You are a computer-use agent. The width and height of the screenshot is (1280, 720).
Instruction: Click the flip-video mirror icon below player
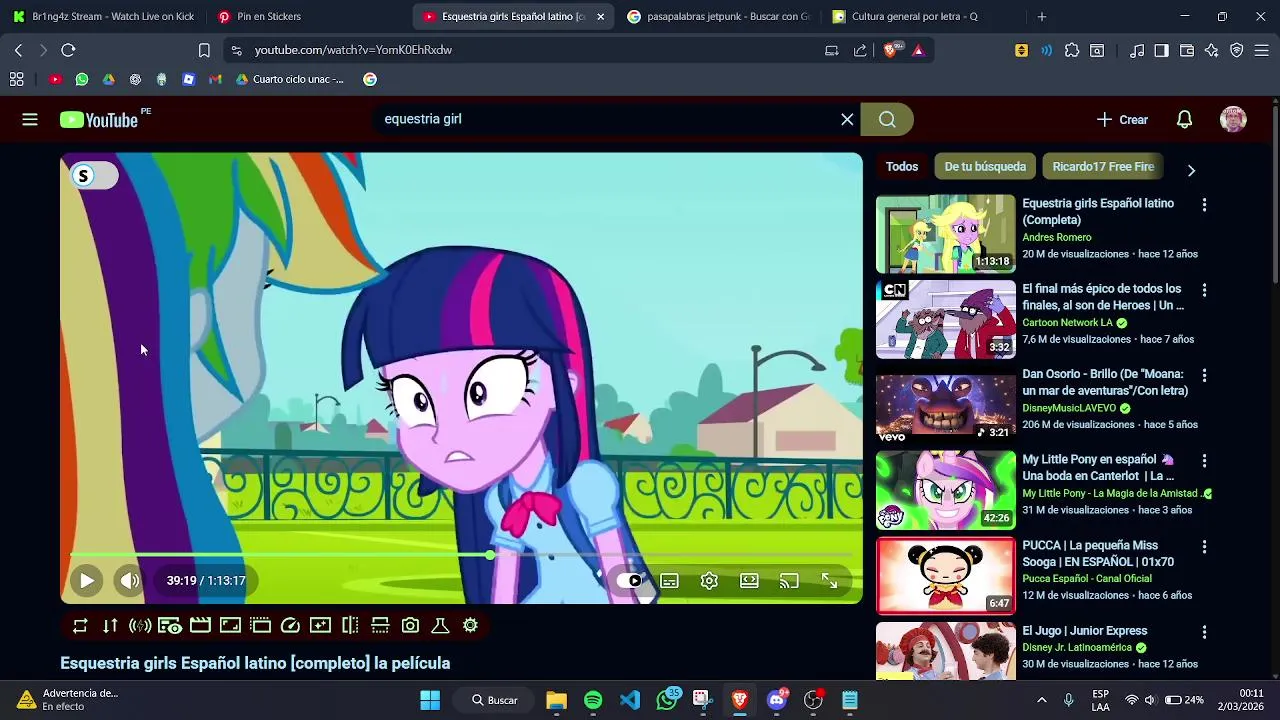(x=350, y=625)
